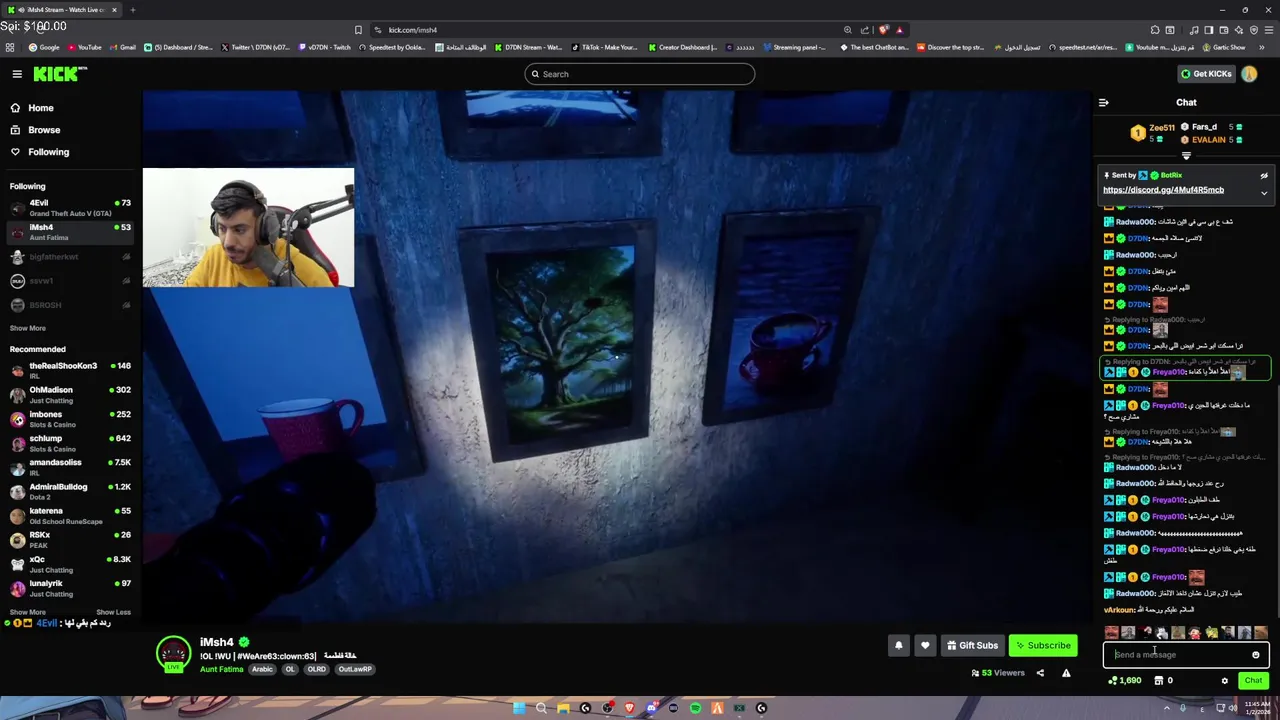This screenshot has width=1280, height=720.
Task: Open bigfatherkwt offline channel
Action: click(x=70, y=257)
